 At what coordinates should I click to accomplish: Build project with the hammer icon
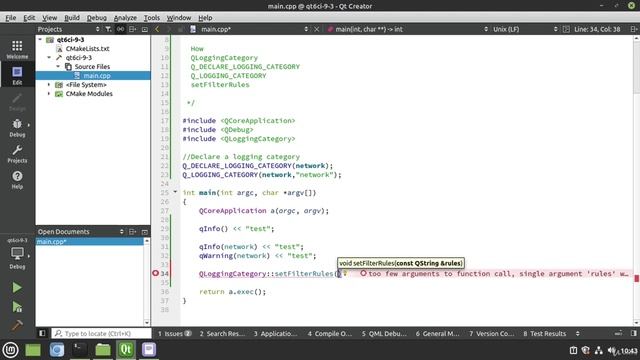tap(17, 325)
